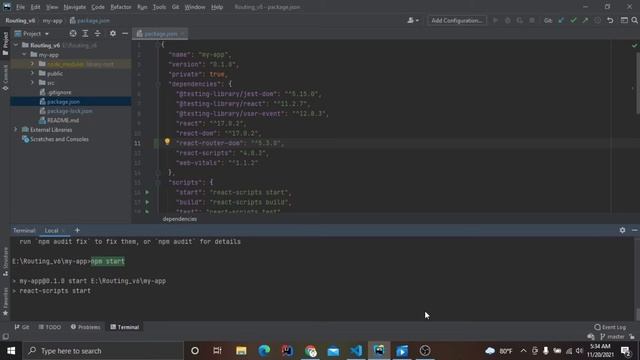Image resolution: width=640 pixels, height=360 pixels.
Task: Click the undo rollback icon
Action: (610, 20)
